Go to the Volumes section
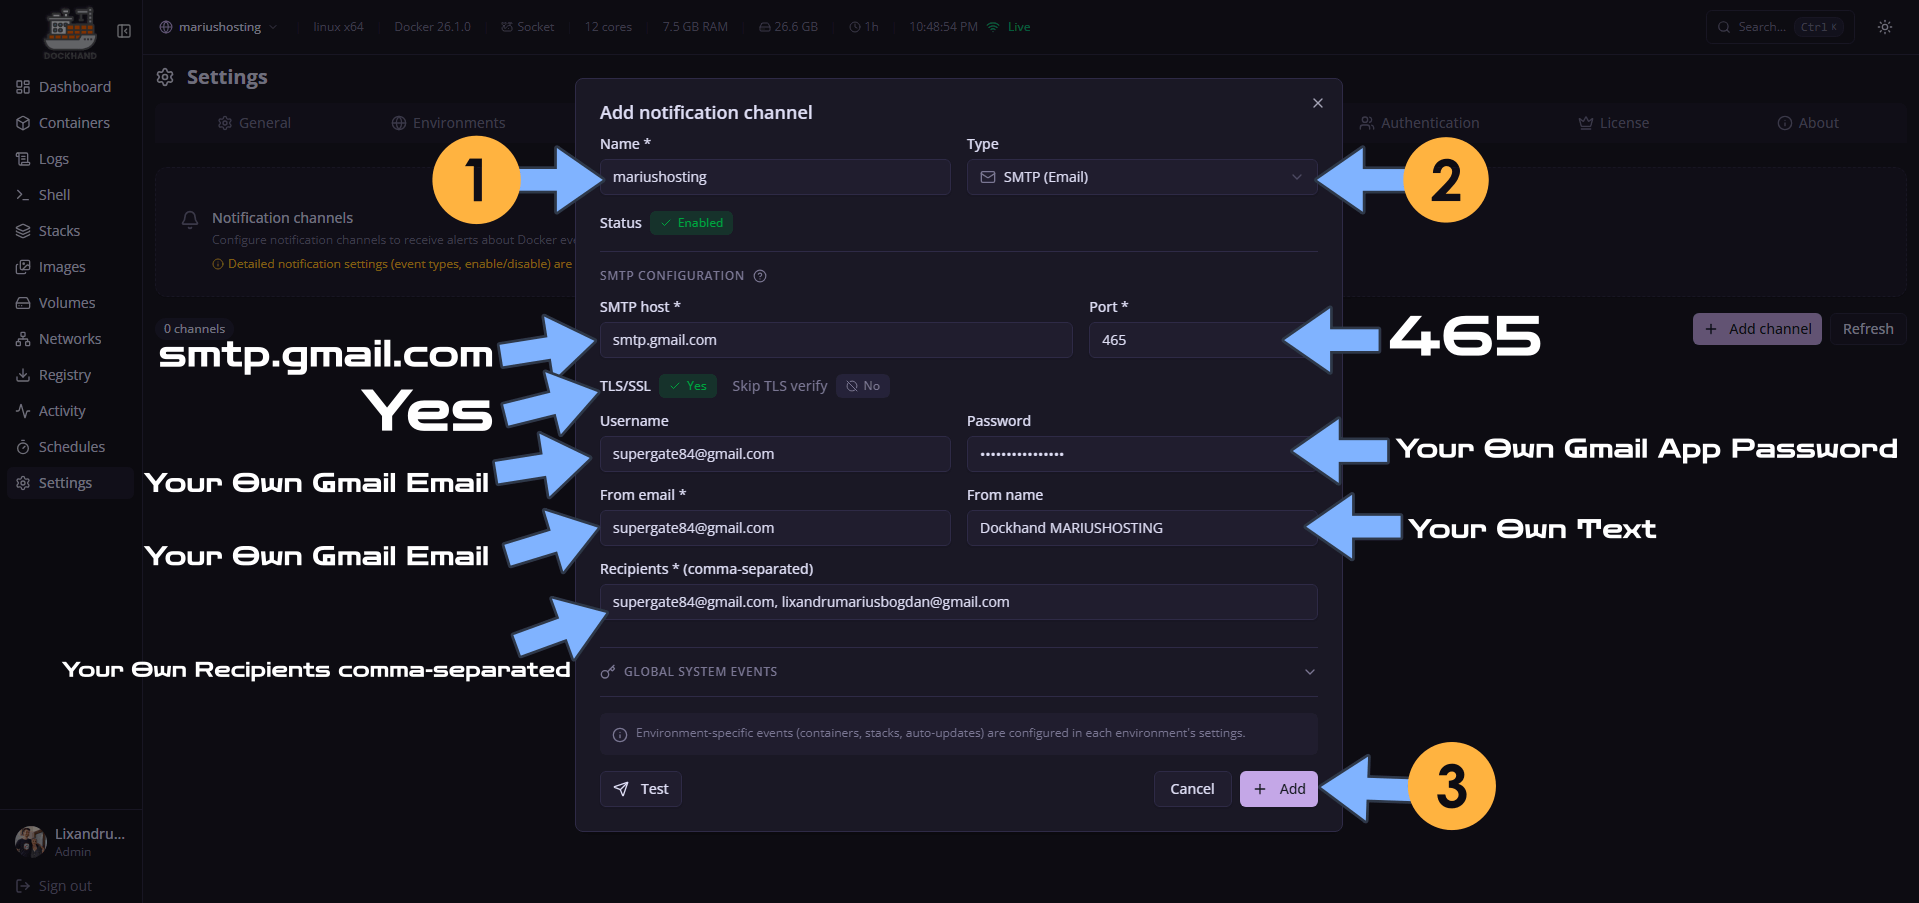 (x=66, y=302)
